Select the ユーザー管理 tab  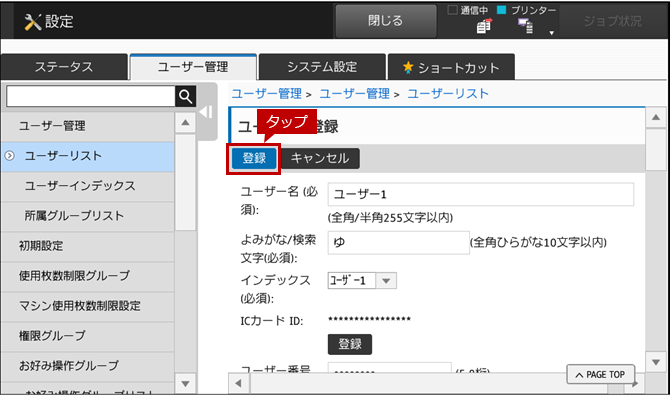(193, 67)
